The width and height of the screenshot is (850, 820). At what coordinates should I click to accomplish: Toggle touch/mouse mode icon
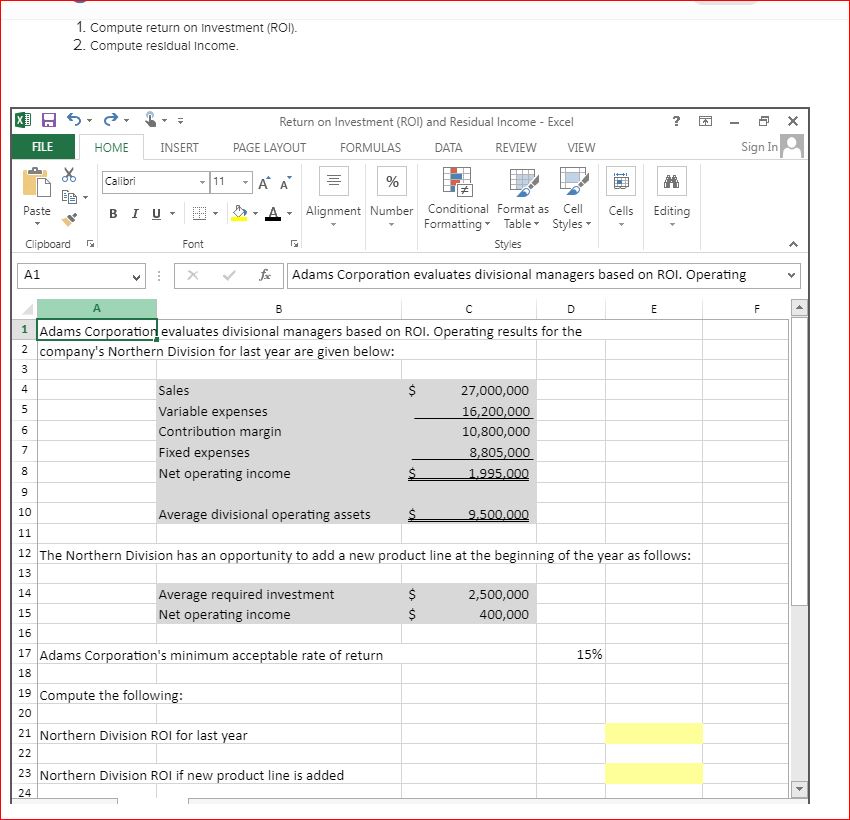pyautogui.click(x=151, y=119)
